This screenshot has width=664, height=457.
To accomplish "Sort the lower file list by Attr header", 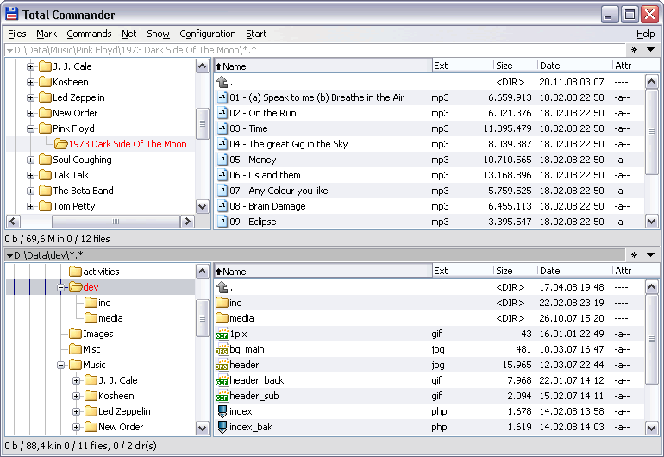I will pyautogui.click(x=636, y=271).
